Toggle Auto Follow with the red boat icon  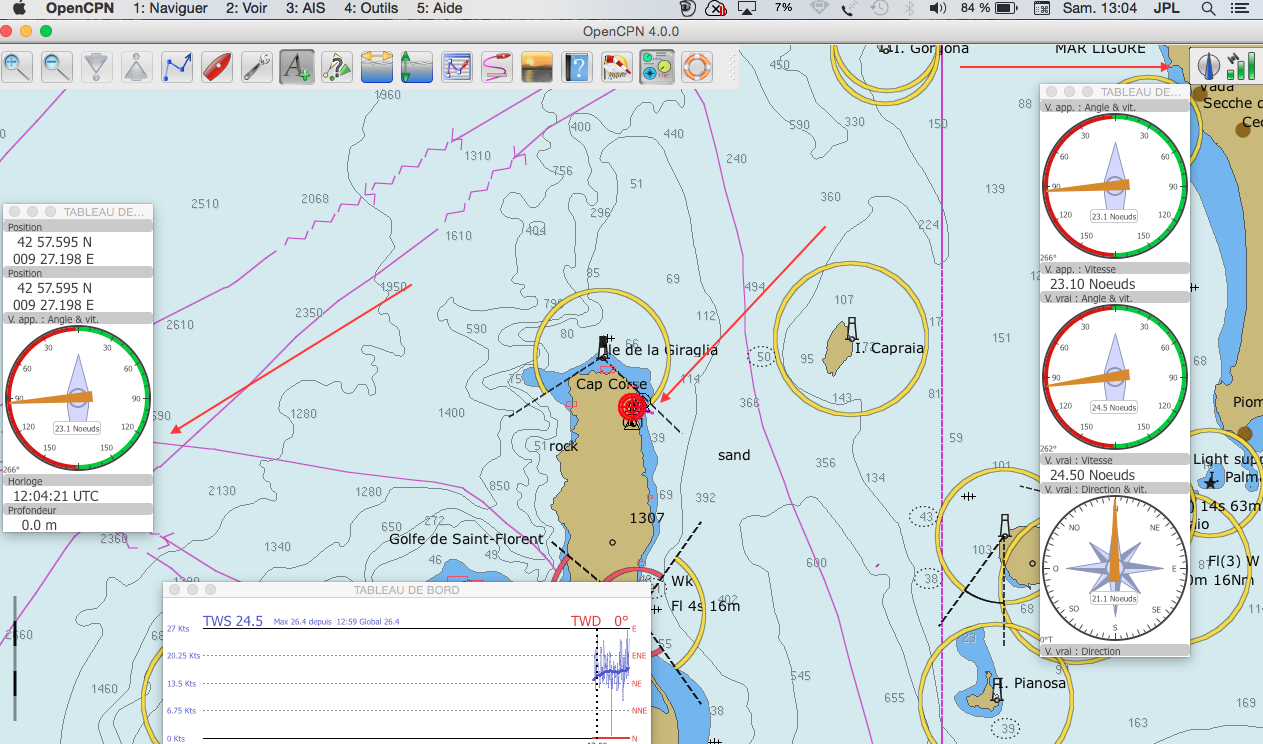click(x=217, y=67)
